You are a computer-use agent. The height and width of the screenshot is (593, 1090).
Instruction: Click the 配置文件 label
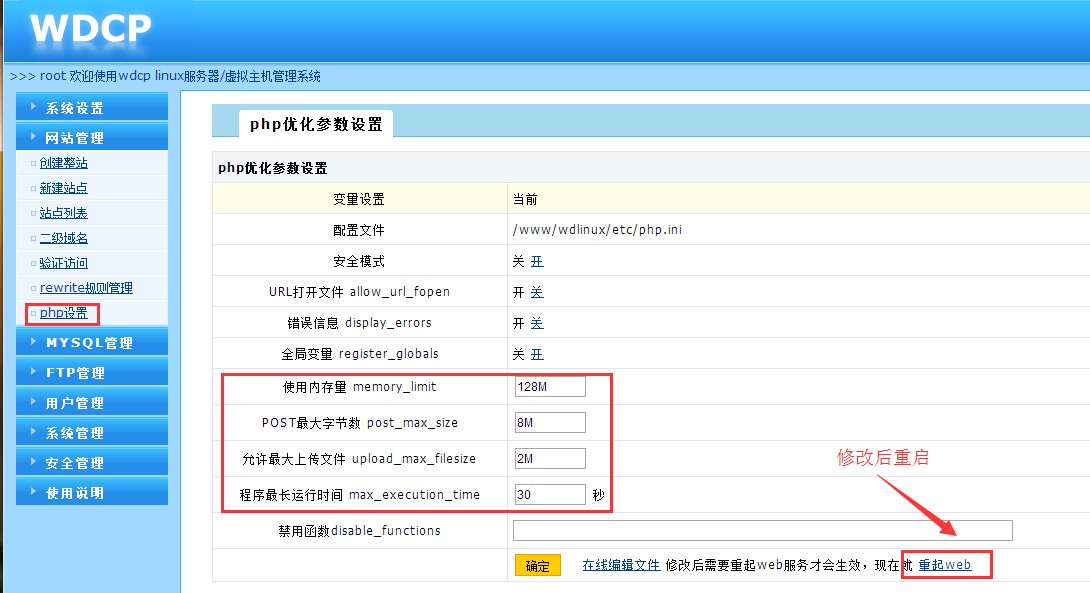(359, 230)
